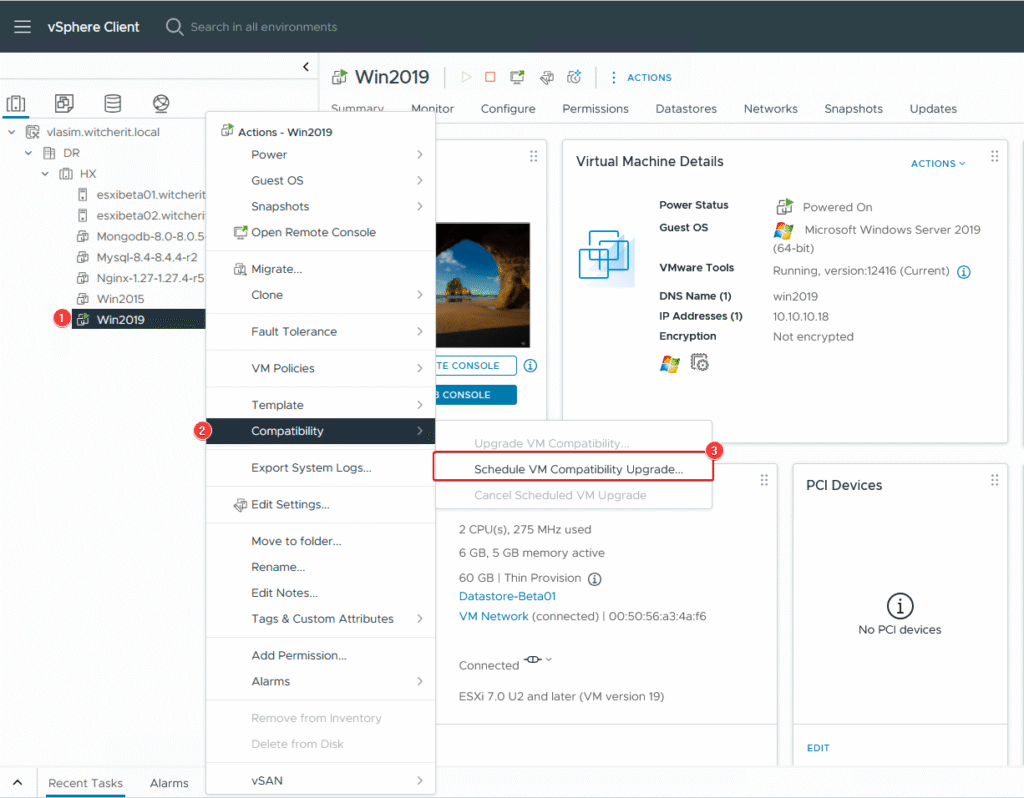This screenshot has width=1024, height=798.
Task: Expand the Guest OS submenu
Action: [321, 180]
